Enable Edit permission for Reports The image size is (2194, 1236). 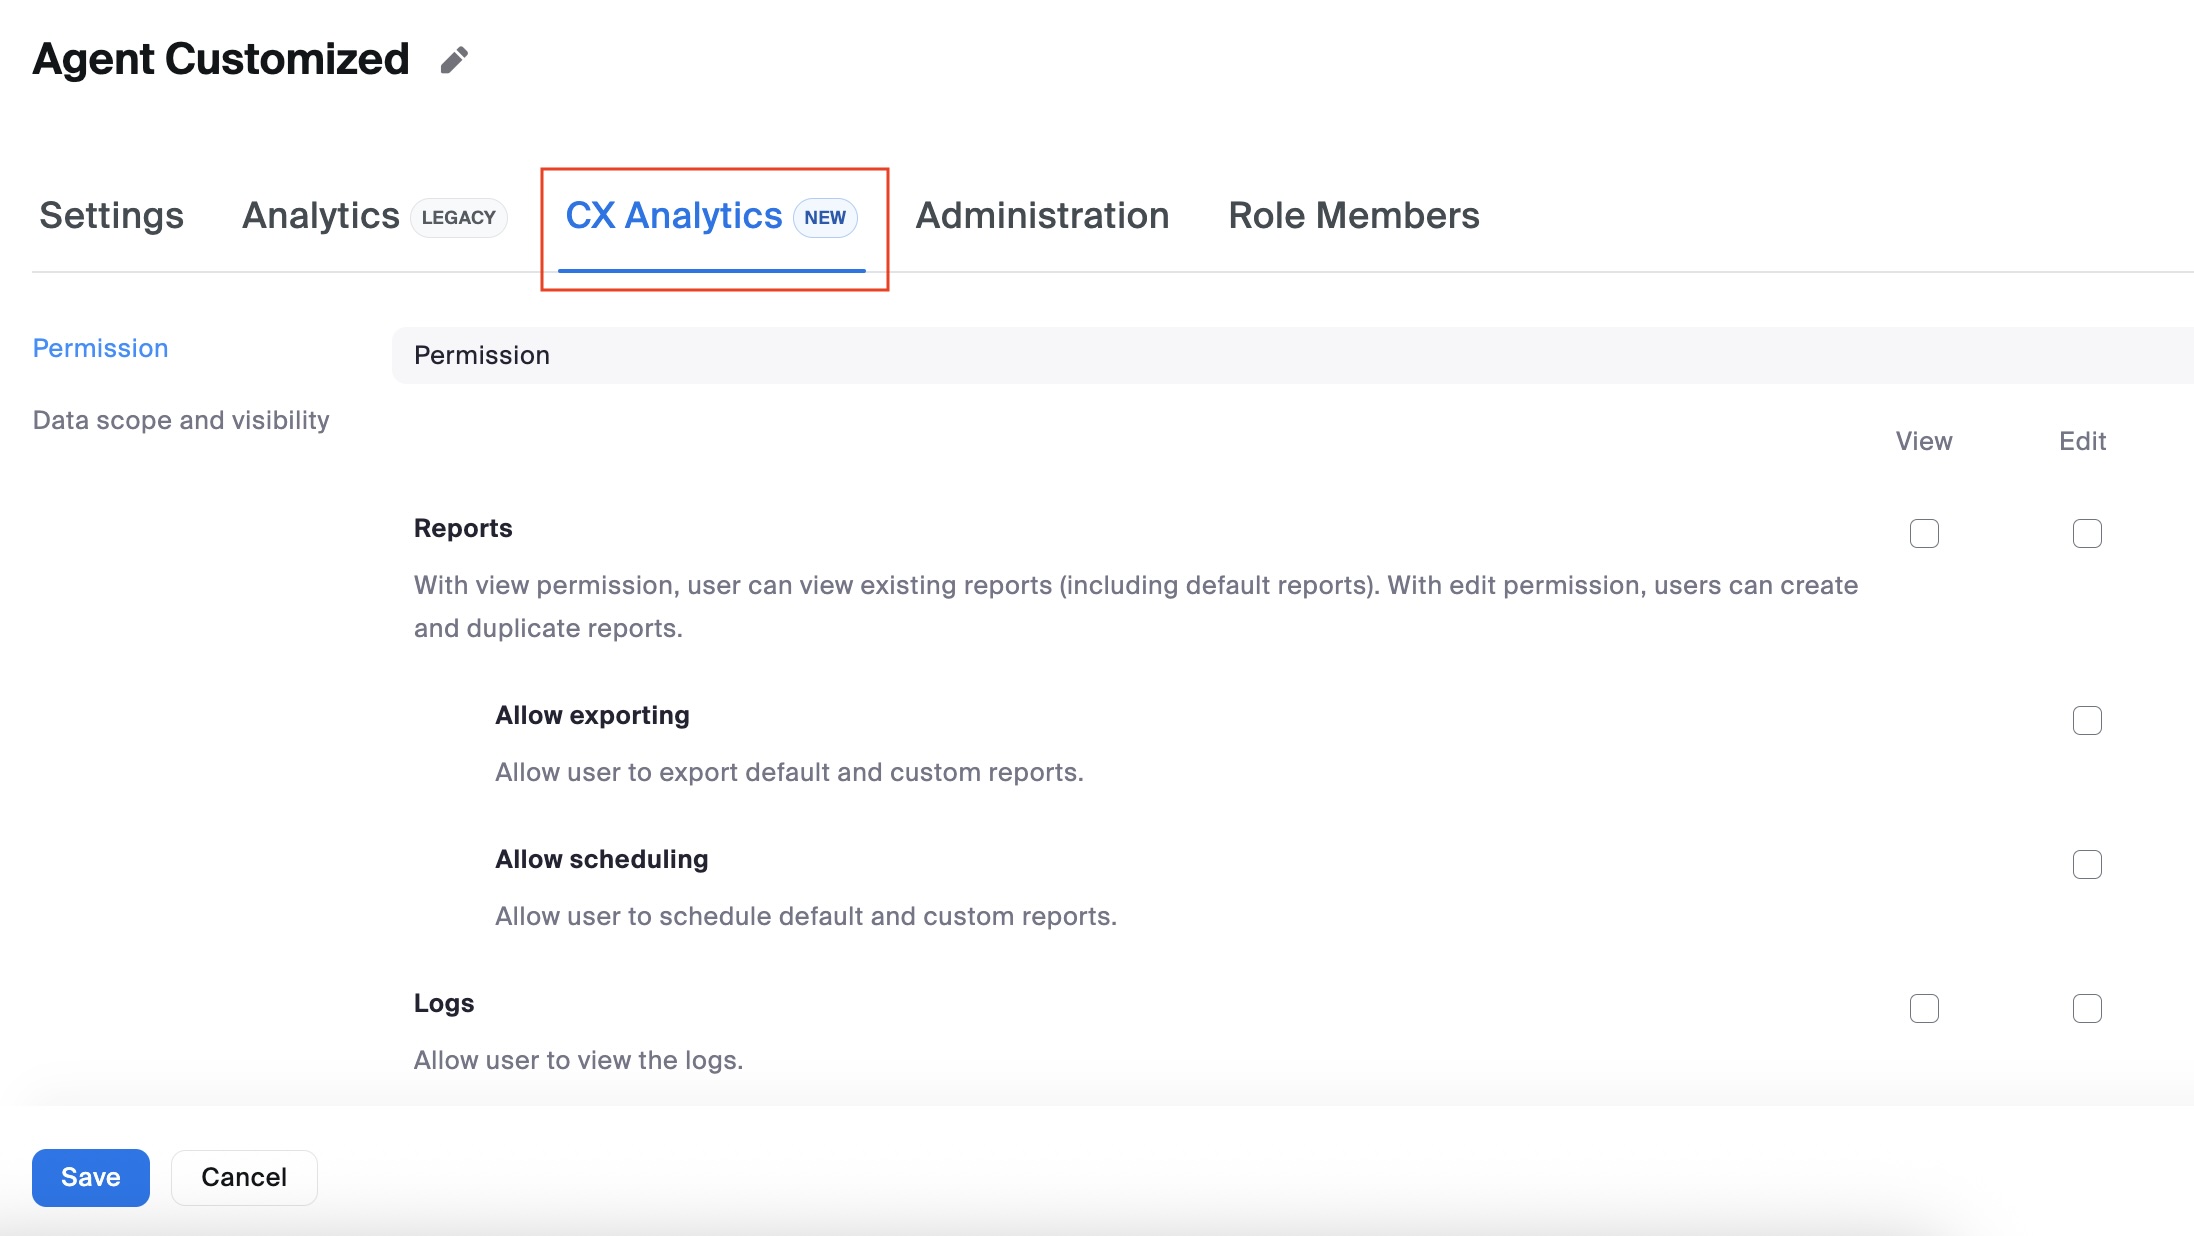pos(2086,534)
